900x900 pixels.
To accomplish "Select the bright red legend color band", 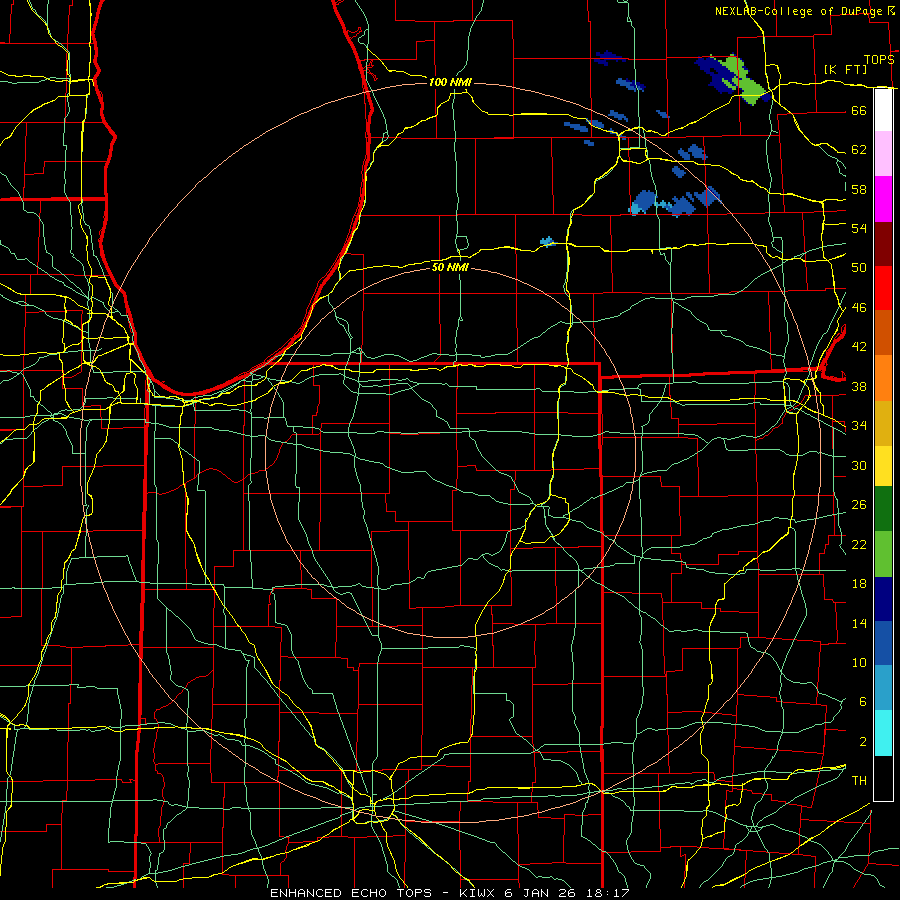I will click(883, 288).
